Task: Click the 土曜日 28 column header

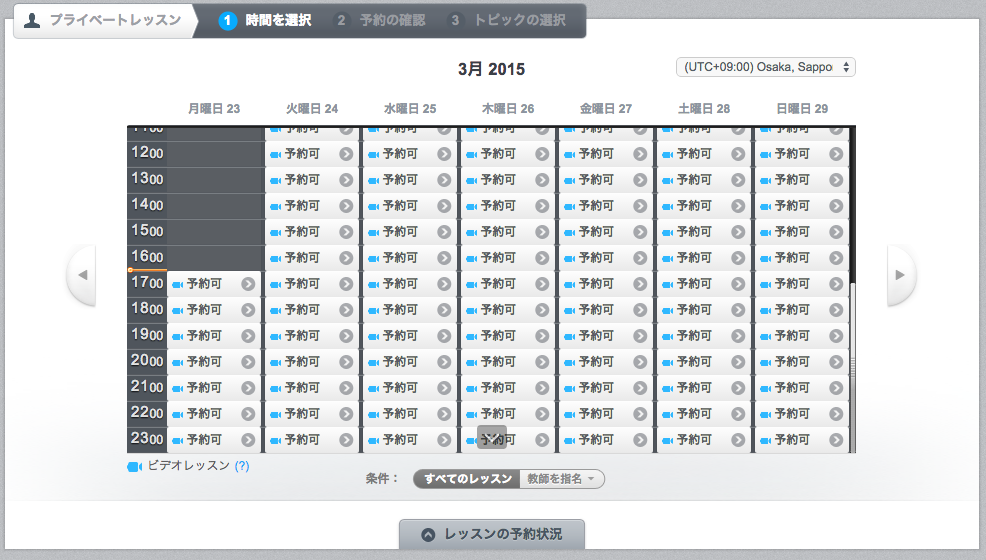Action: point(704,109)
